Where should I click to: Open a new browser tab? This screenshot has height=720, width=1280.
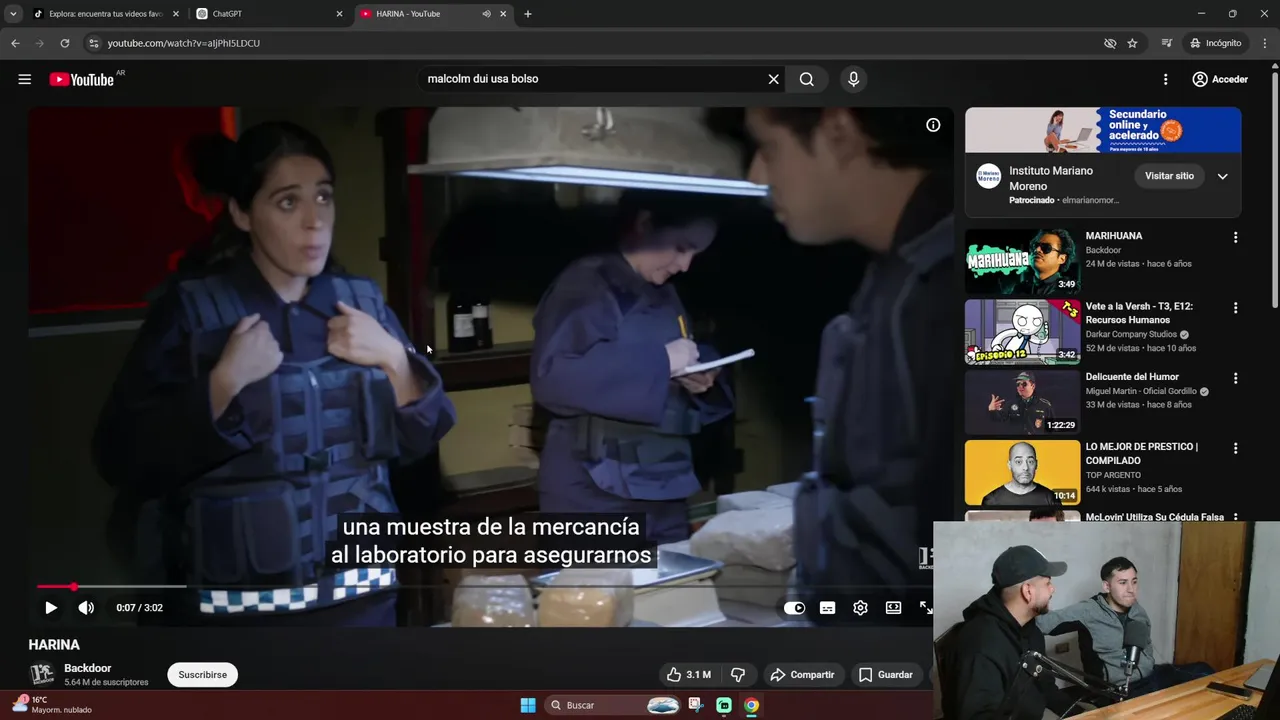click(x=528, y=14)
